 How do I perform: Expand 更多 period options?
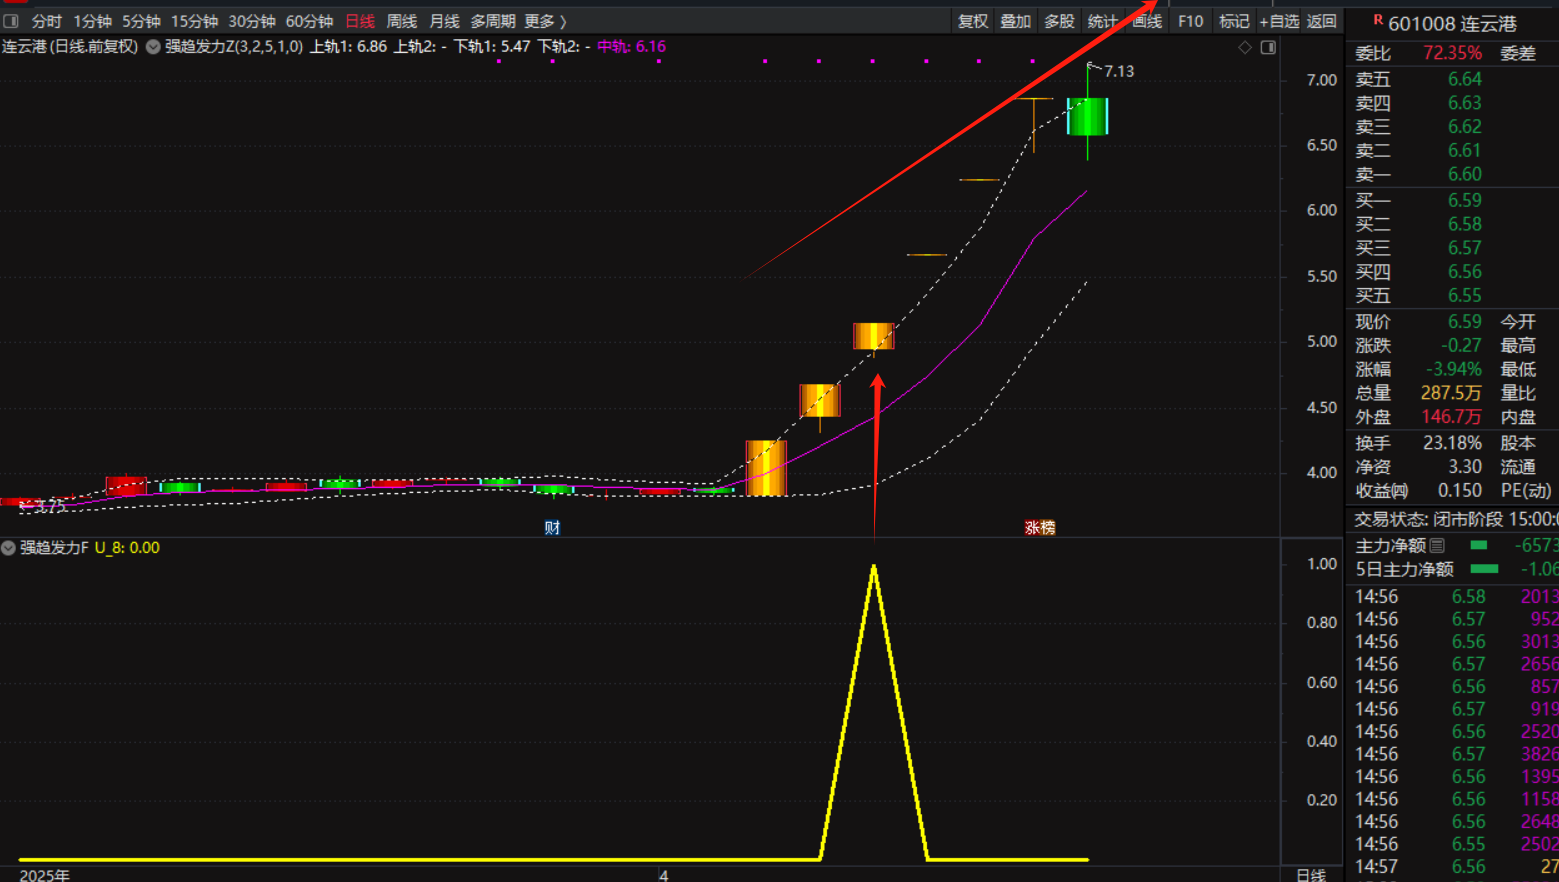(x=545, y=21)
